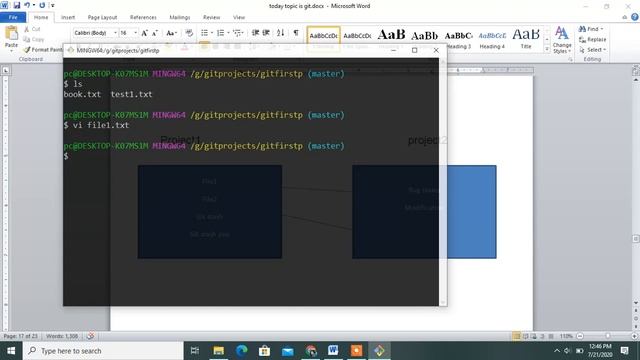The image size is (640, 360).
Task: Click the Multilevel List icon
Action: [237, 33]
